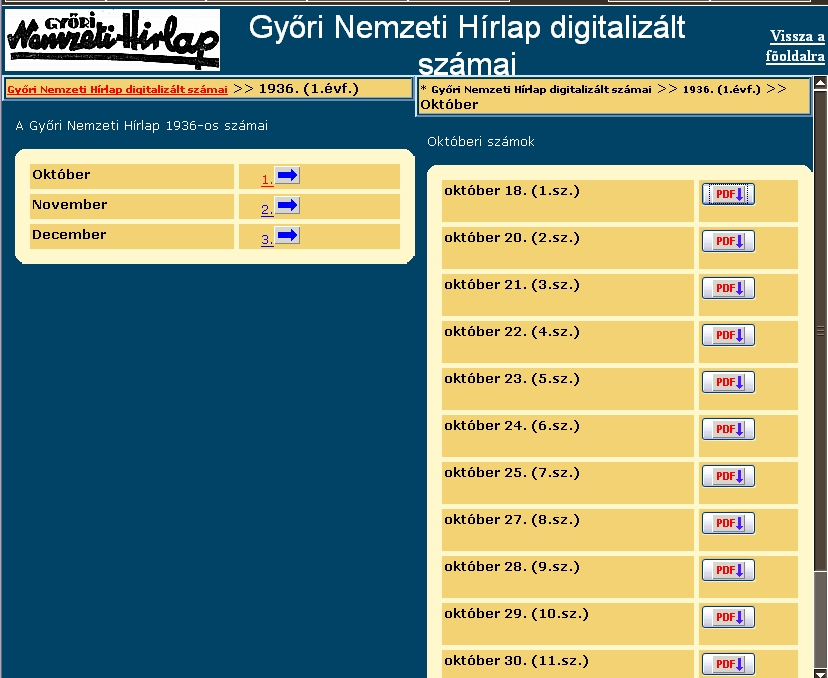Click the scrollbar down arrow on right pane

[821, 672]
